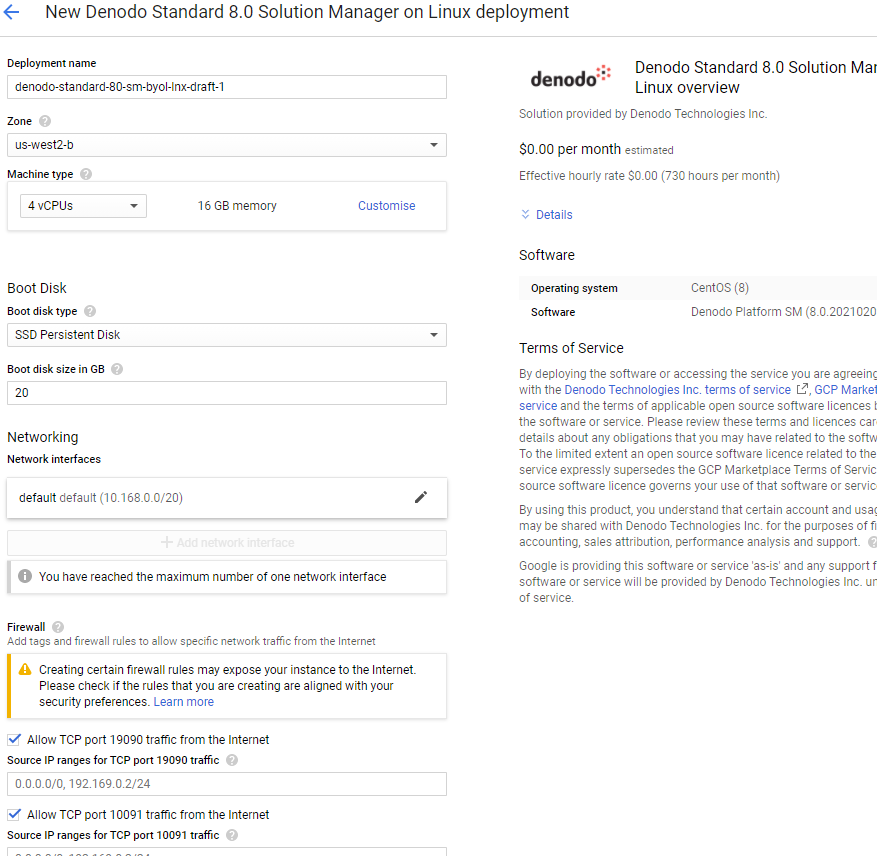
Task: Toggle Allow TCP port 10091 traffic checkbox
Action: 14,815
